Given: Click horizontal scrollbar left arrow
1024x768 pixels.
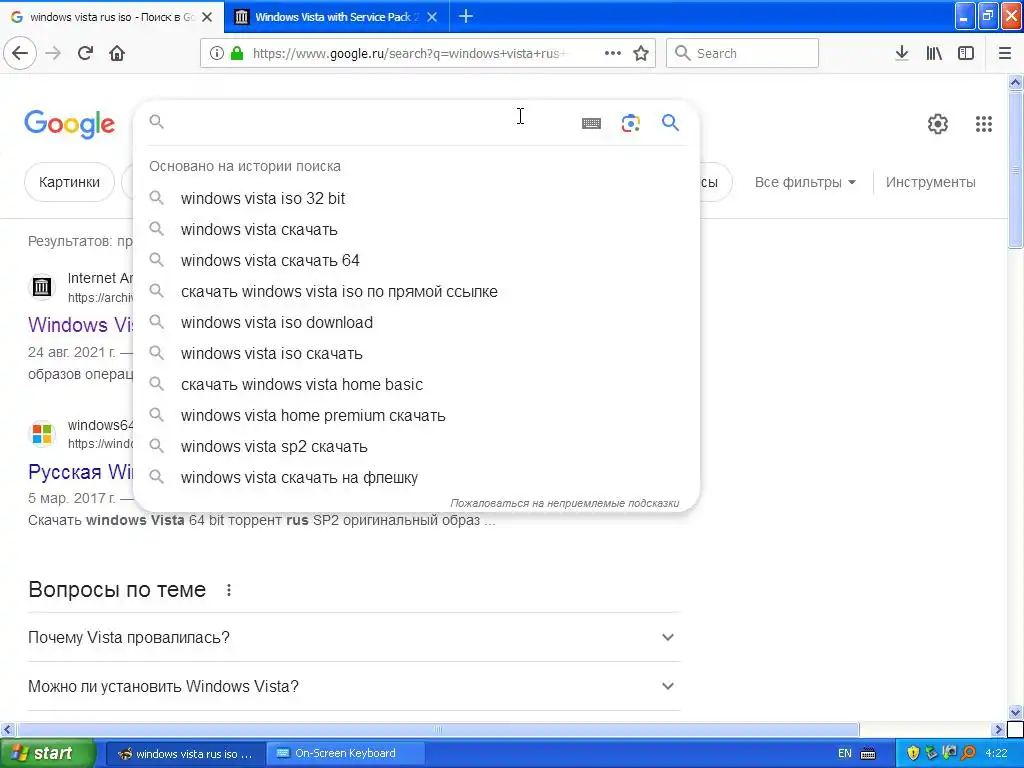Looking at the screenshot, I should tap(7, 729).
